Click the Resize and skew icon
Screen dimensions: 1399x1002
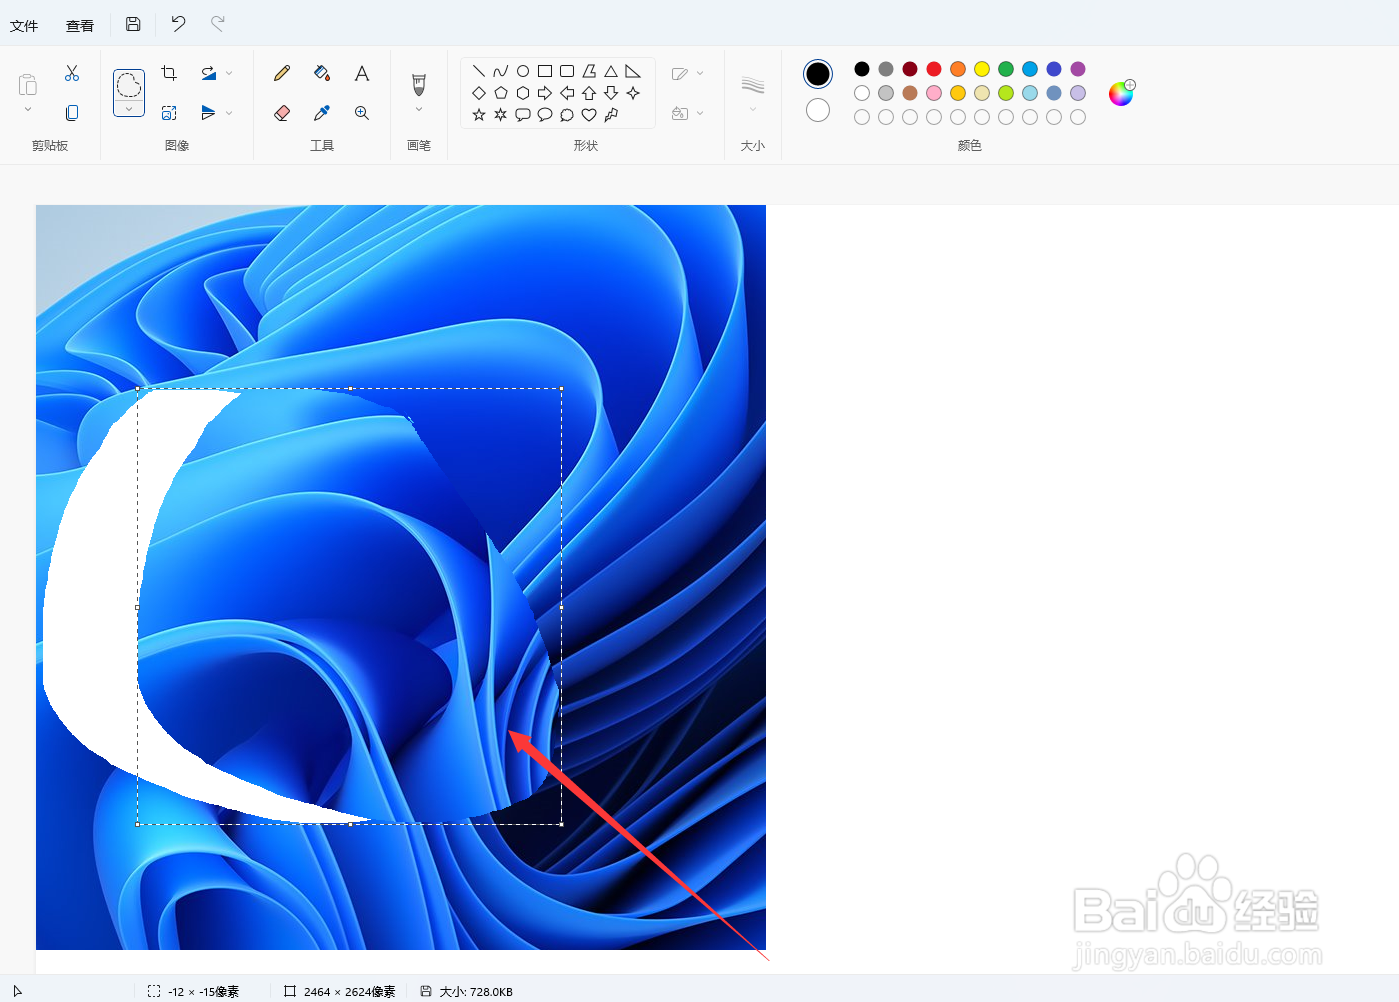click(169, 113)
